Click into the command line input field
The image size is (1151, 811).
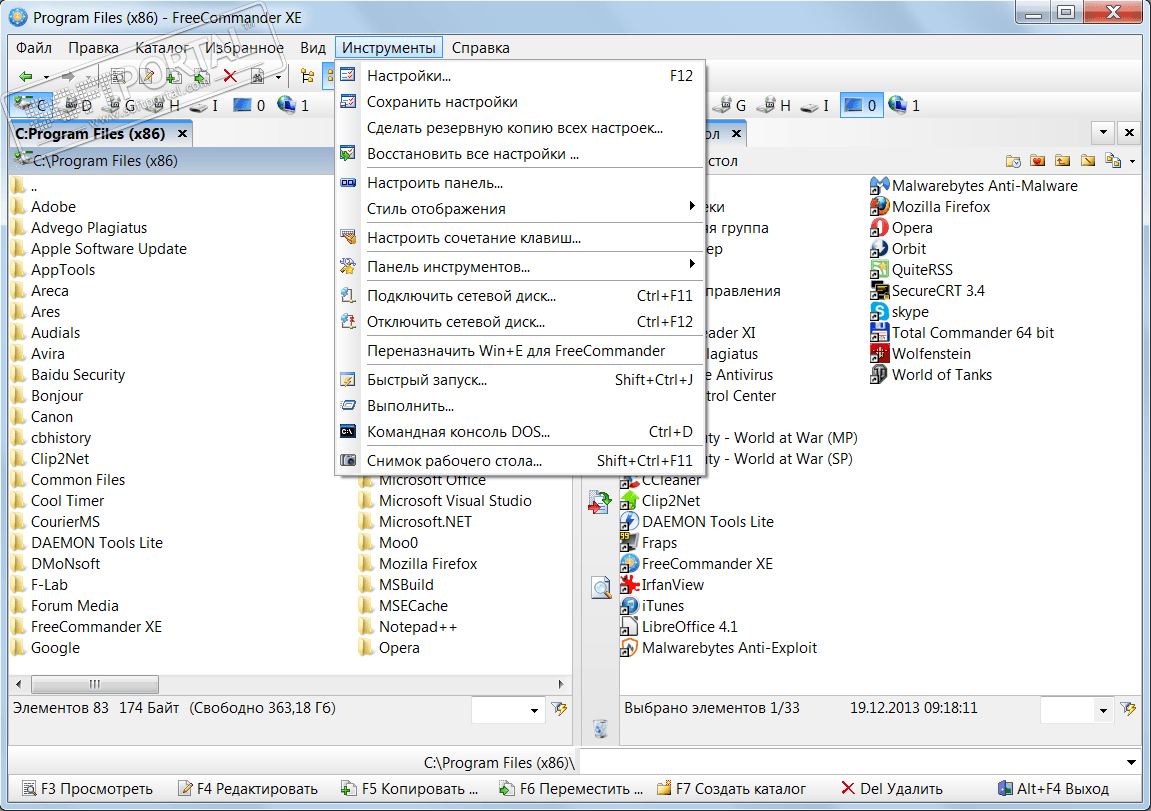tap(852, 763)
